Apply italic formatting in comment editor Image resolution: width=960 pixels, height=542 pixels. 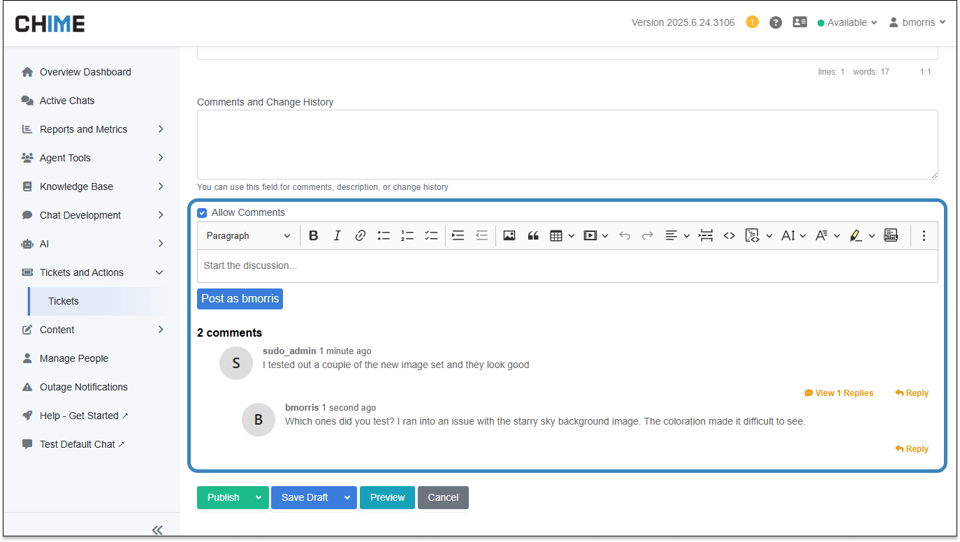(x=337, y=236)
